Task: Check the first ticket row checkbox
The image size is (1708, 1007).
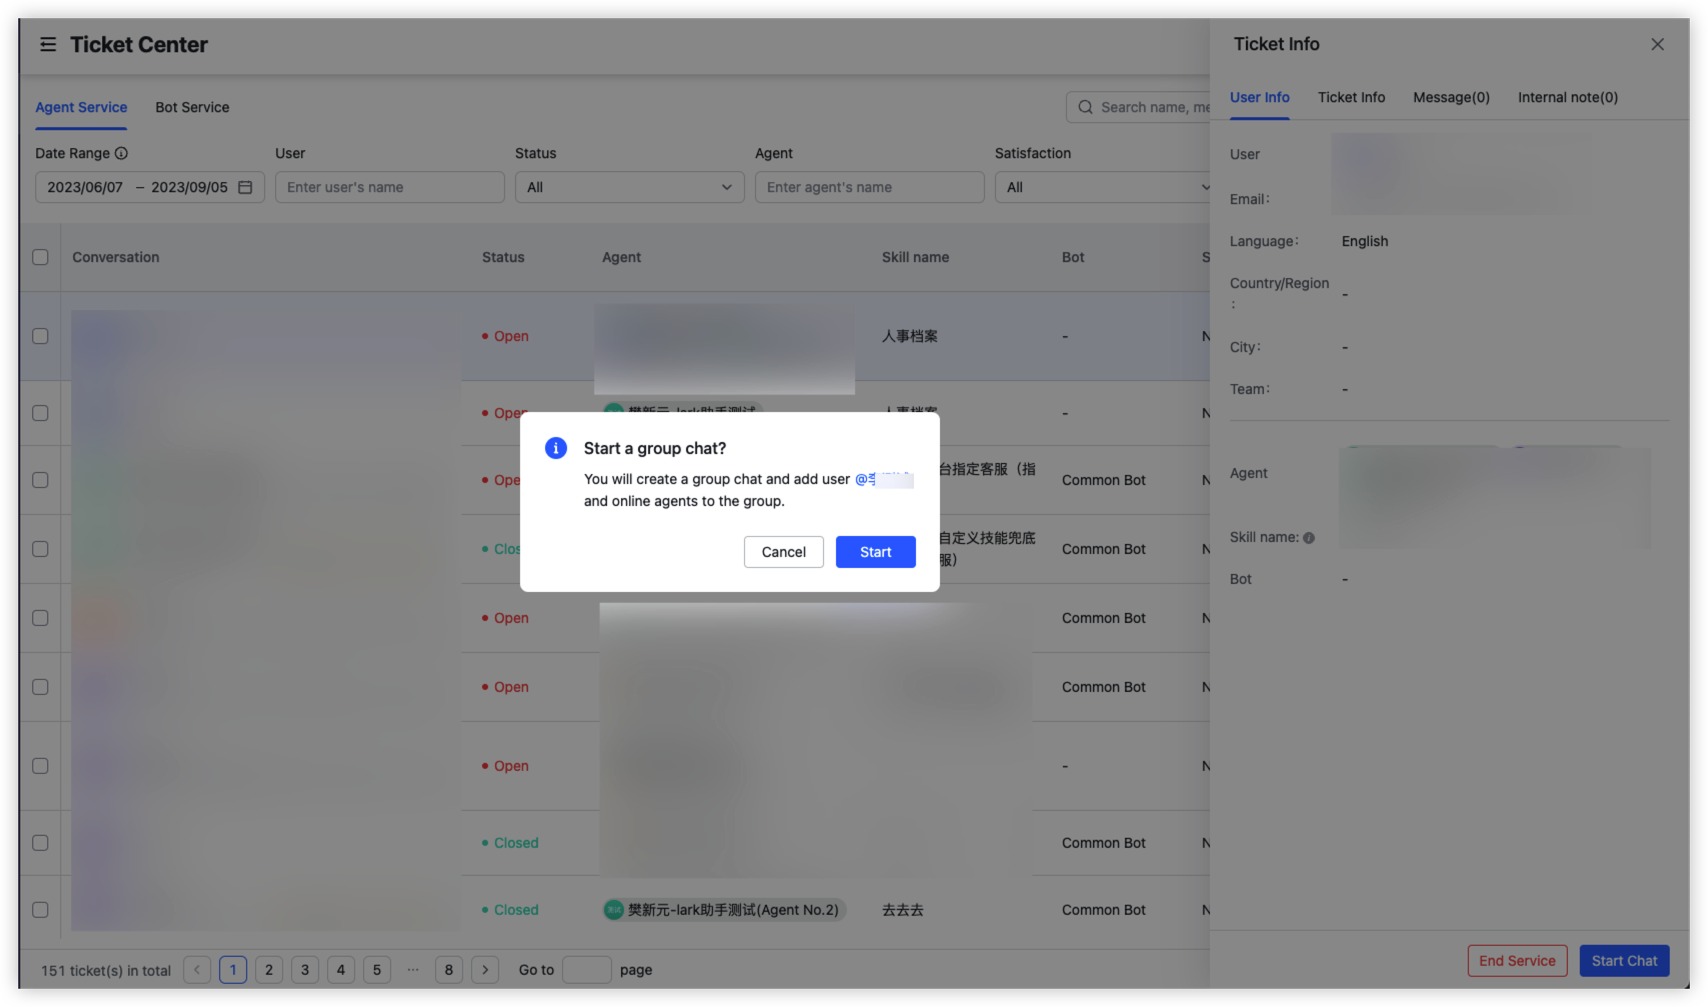Action: [40, 336]
